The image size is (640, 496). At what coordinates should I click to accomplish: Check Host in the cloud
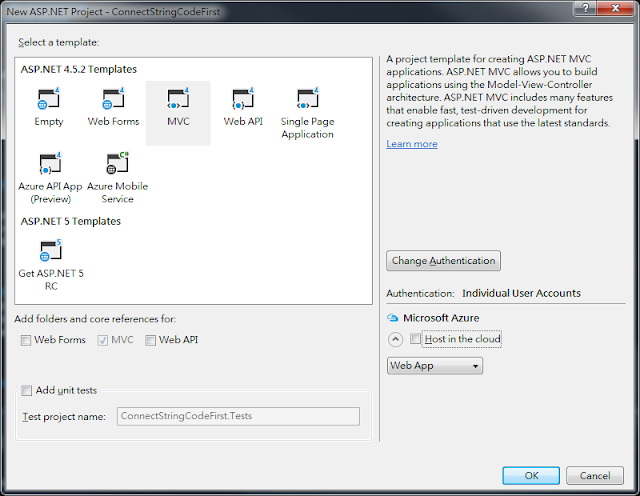[x=415, y=339]
